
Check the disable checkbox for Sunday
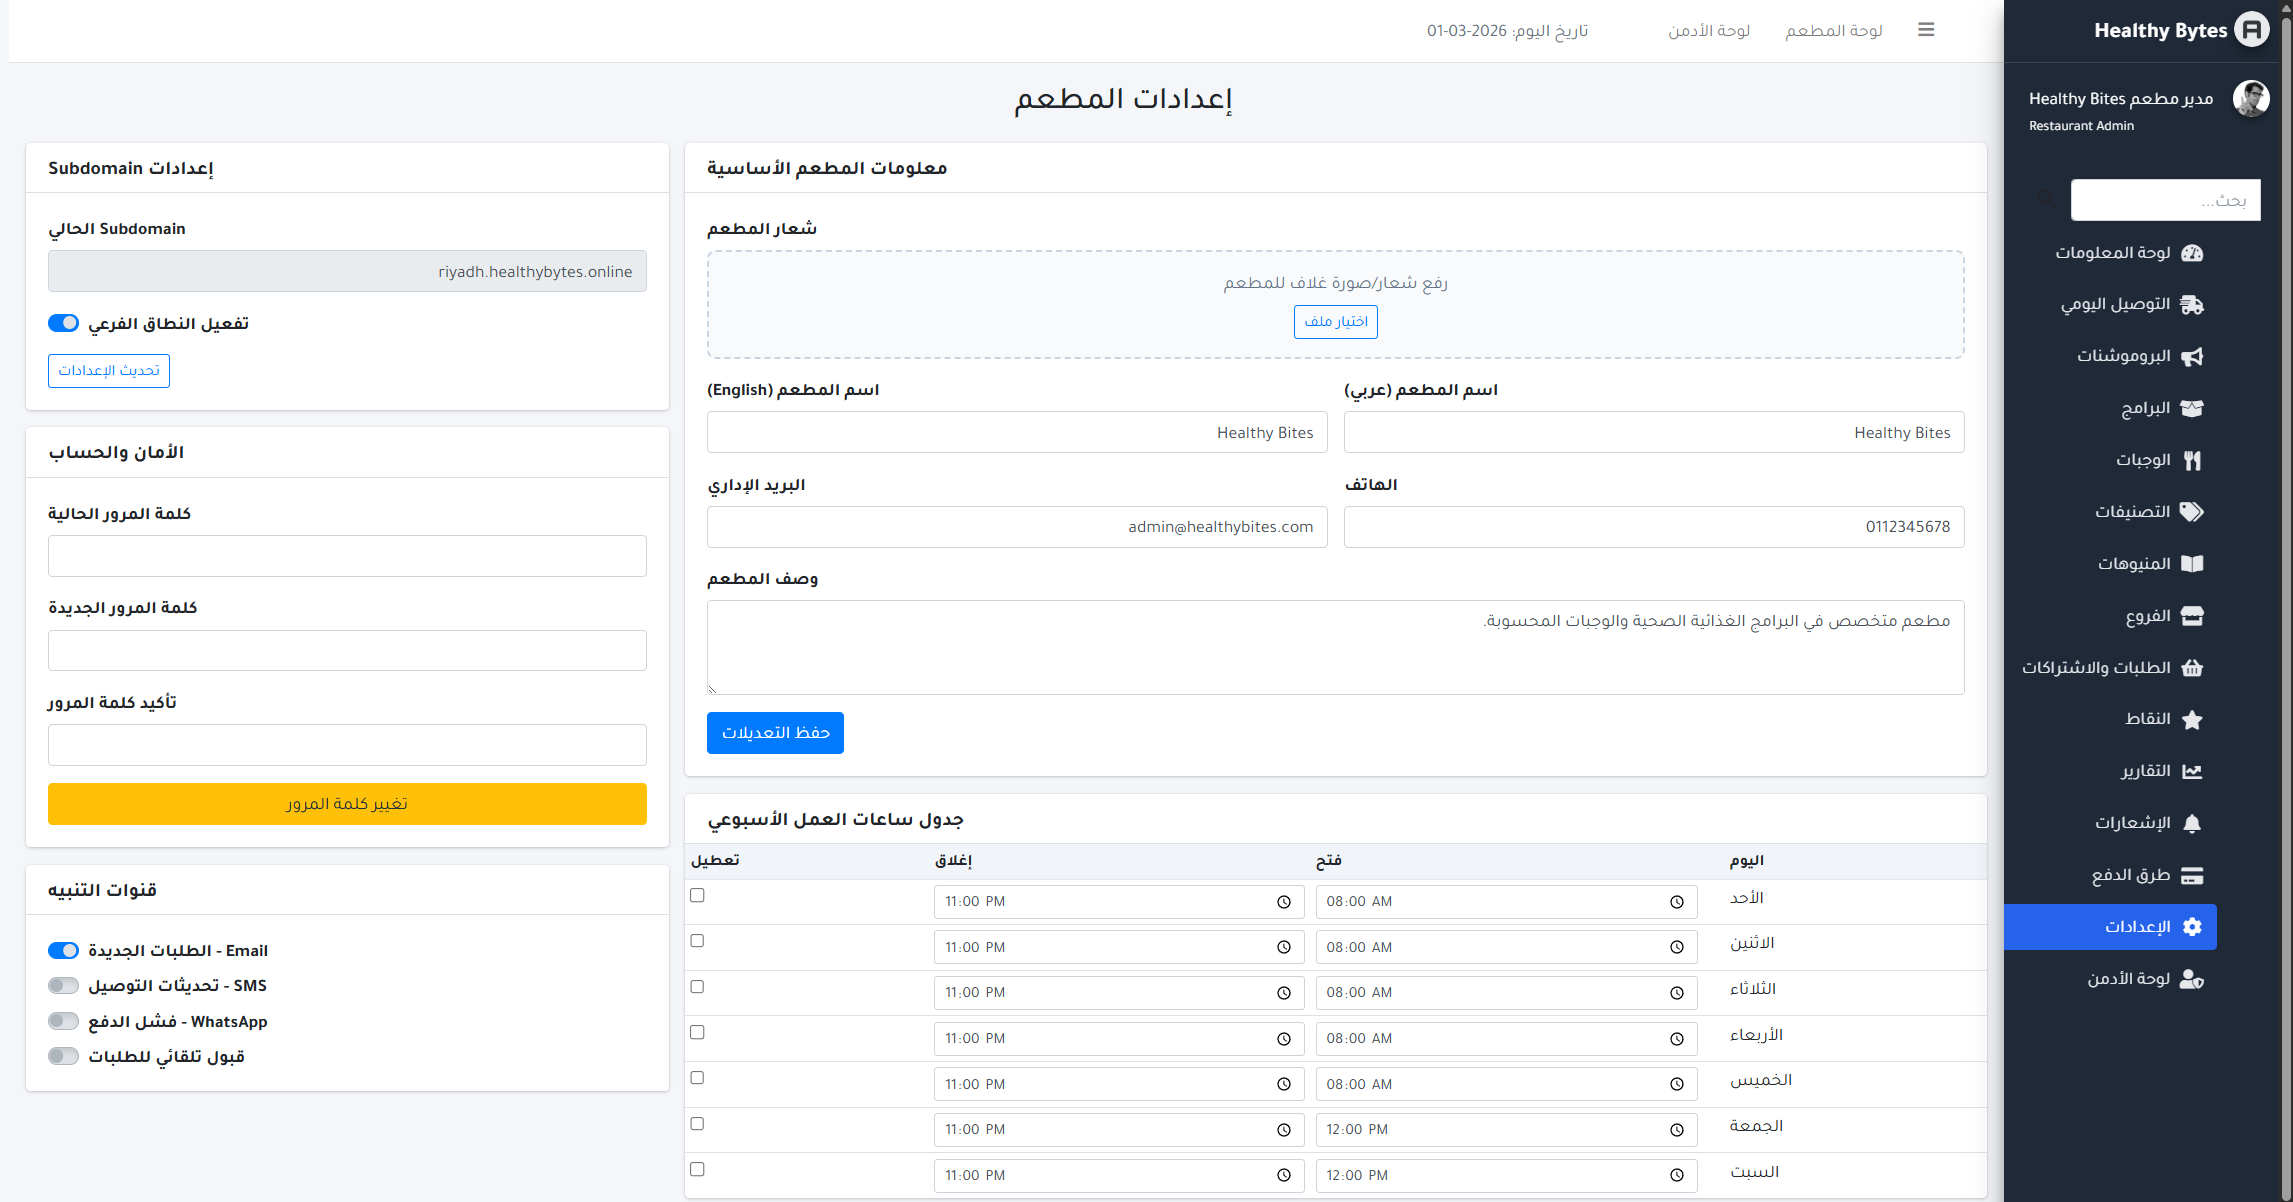coord(697,896)
